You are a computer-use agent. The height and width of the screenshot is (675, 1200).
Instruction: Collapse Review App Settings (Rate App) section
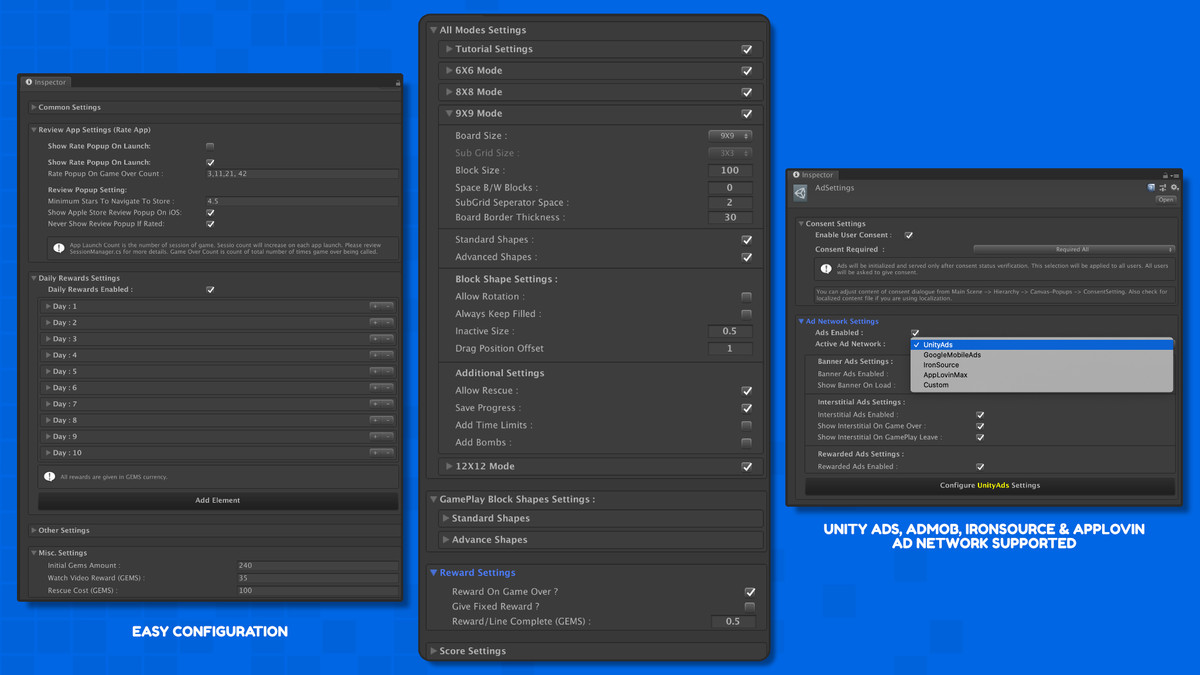click(34, 130)
